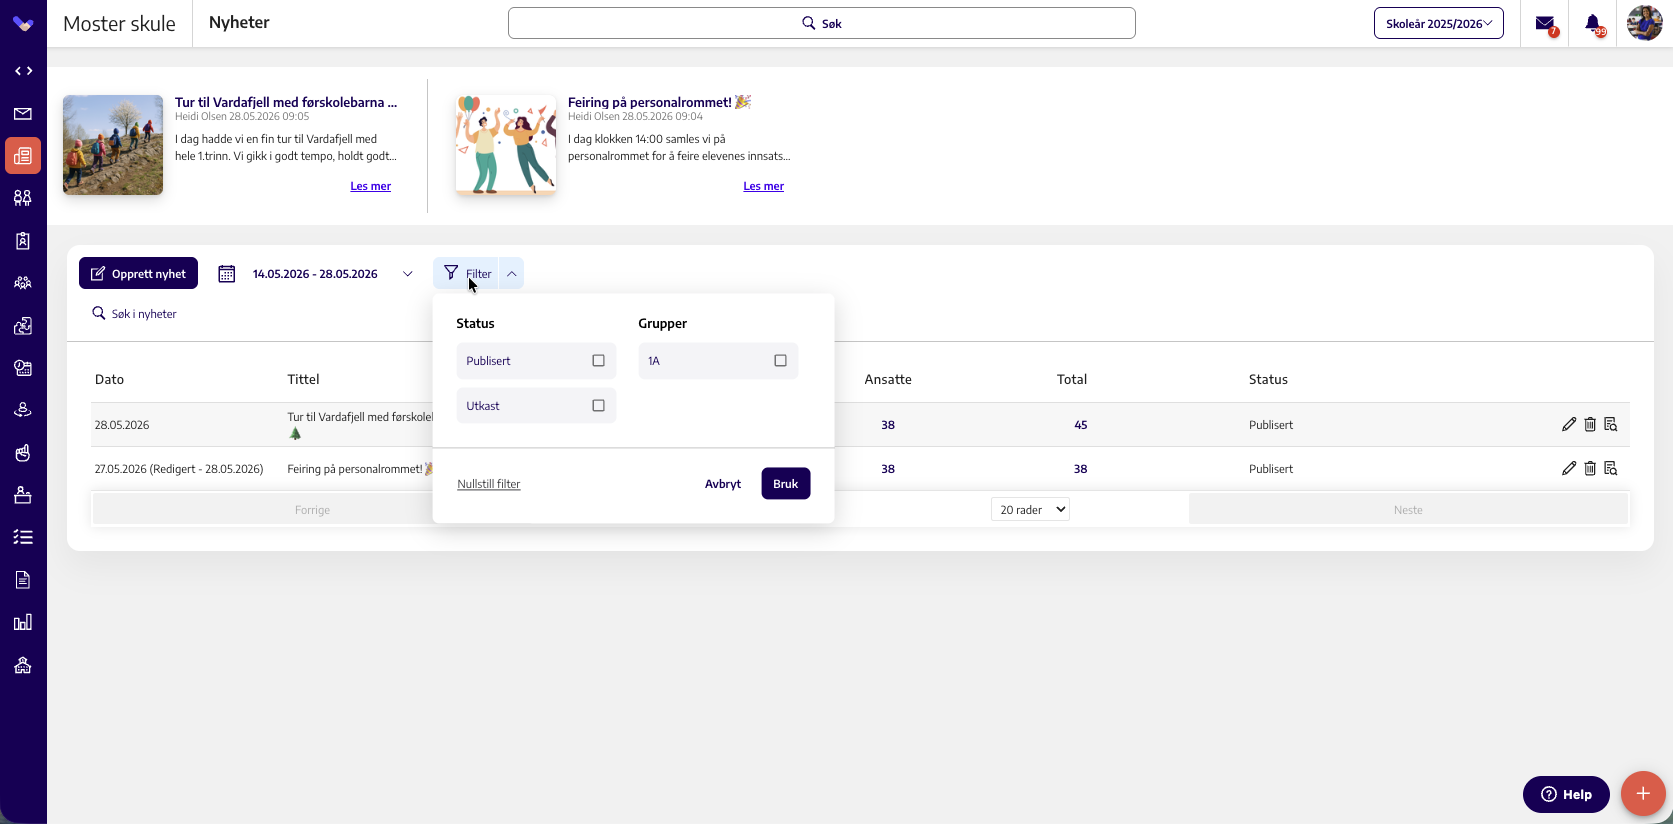Click the Neste pagination button
This screenshot has width=1673, height=824.
[1408, 510]
